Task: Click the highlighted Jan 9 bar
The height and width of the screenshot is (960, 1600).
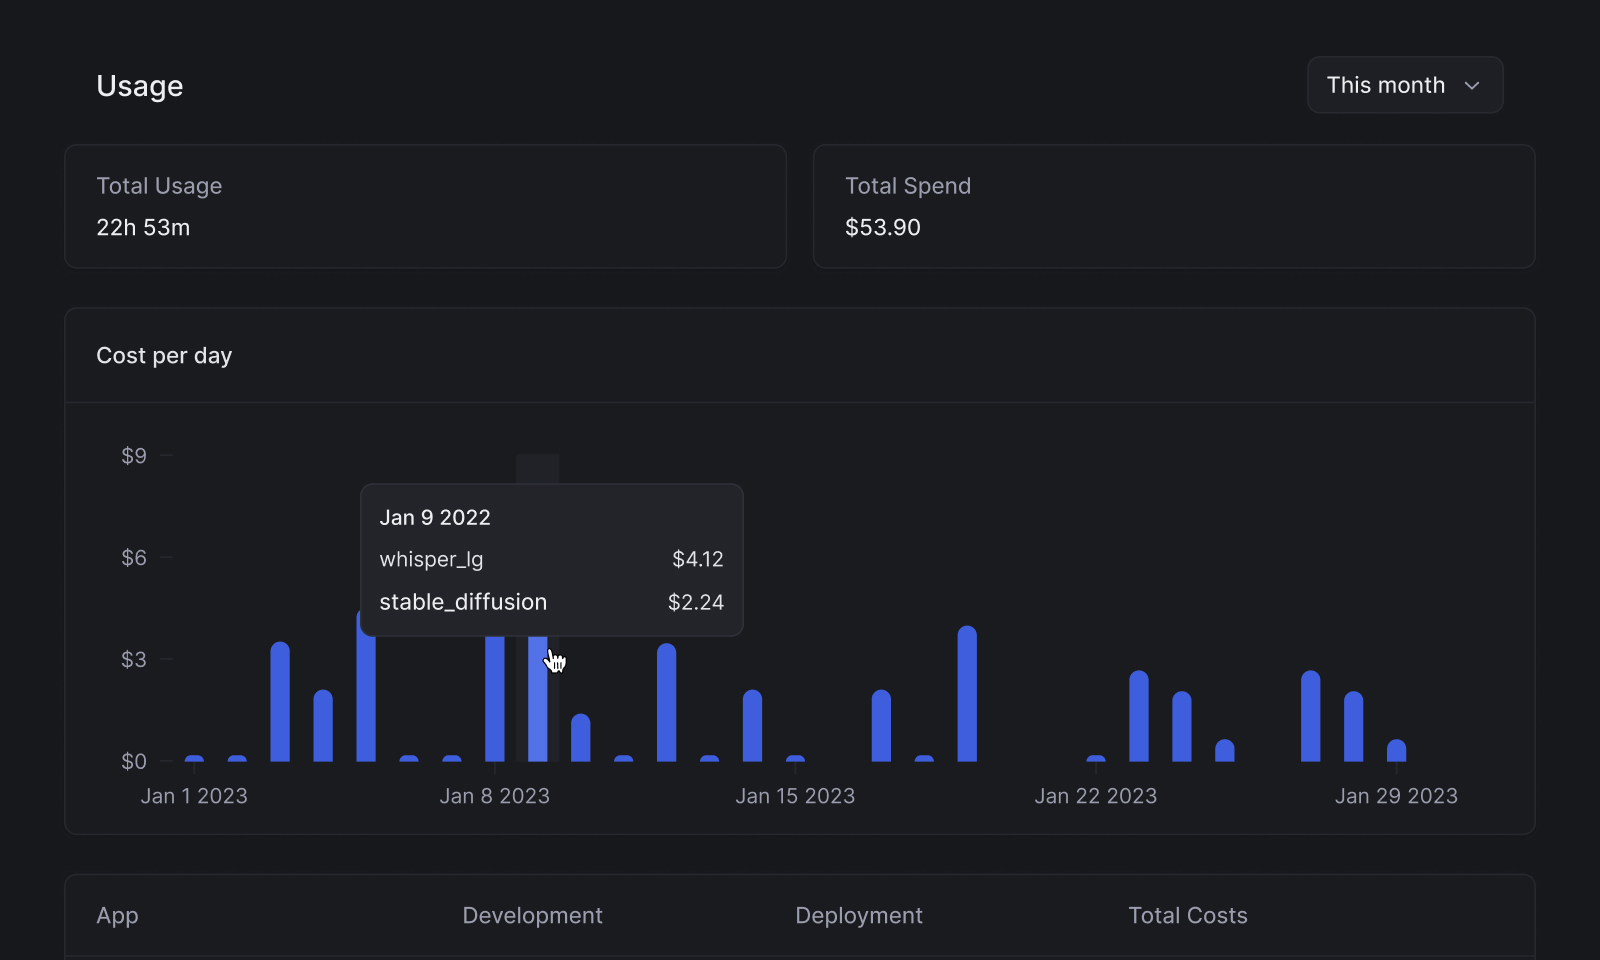Action: pyautogui.click(x=538, y=698)
